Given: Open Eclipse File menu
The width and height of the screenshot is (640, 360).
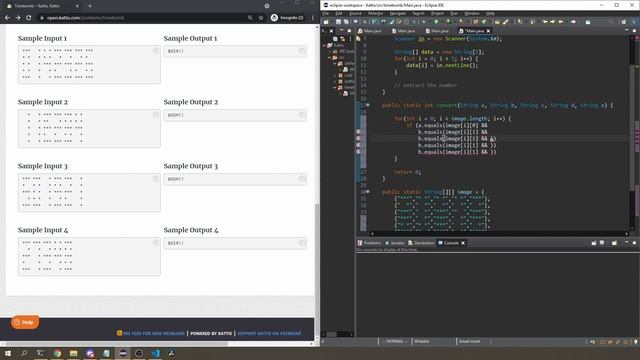Looking at the screenshot, I should coord(326,13).
